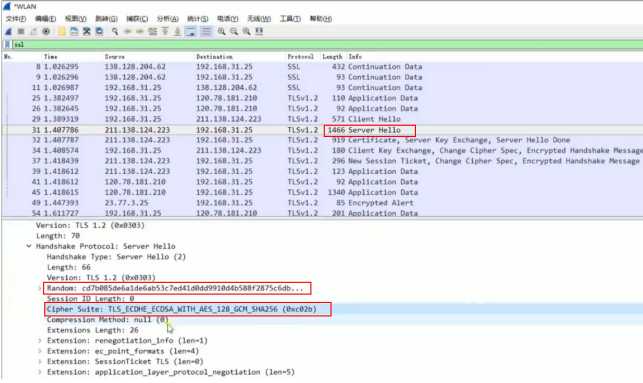Screen dimensions: 643x383
Task: Toggle auto scroll during live capture
Action: coord(190,32)
